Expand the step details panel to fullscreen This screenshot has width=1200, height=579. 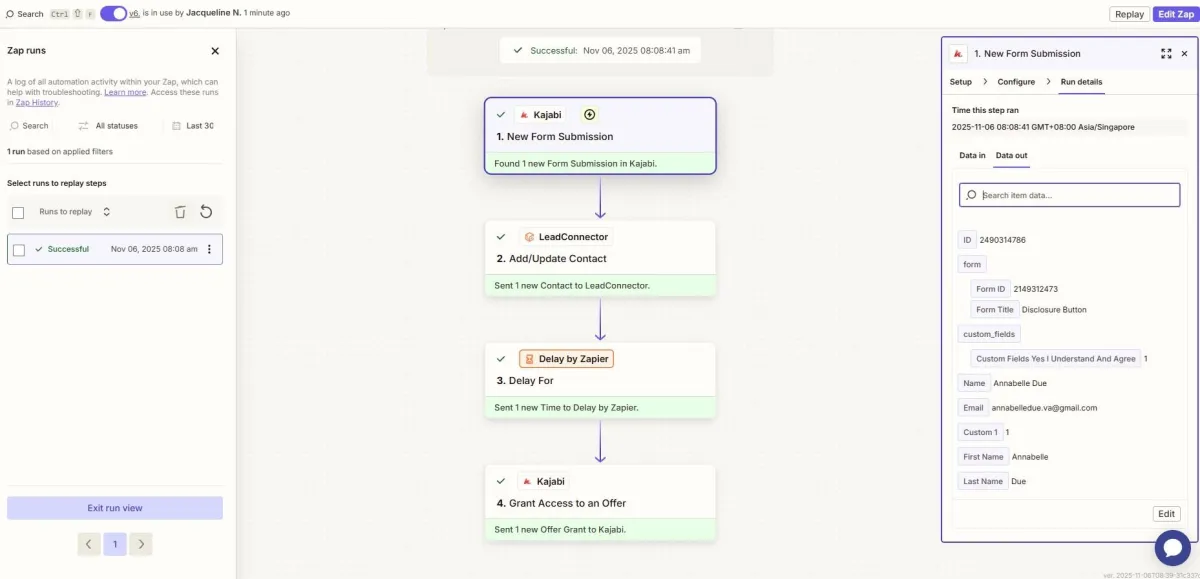1166,54
